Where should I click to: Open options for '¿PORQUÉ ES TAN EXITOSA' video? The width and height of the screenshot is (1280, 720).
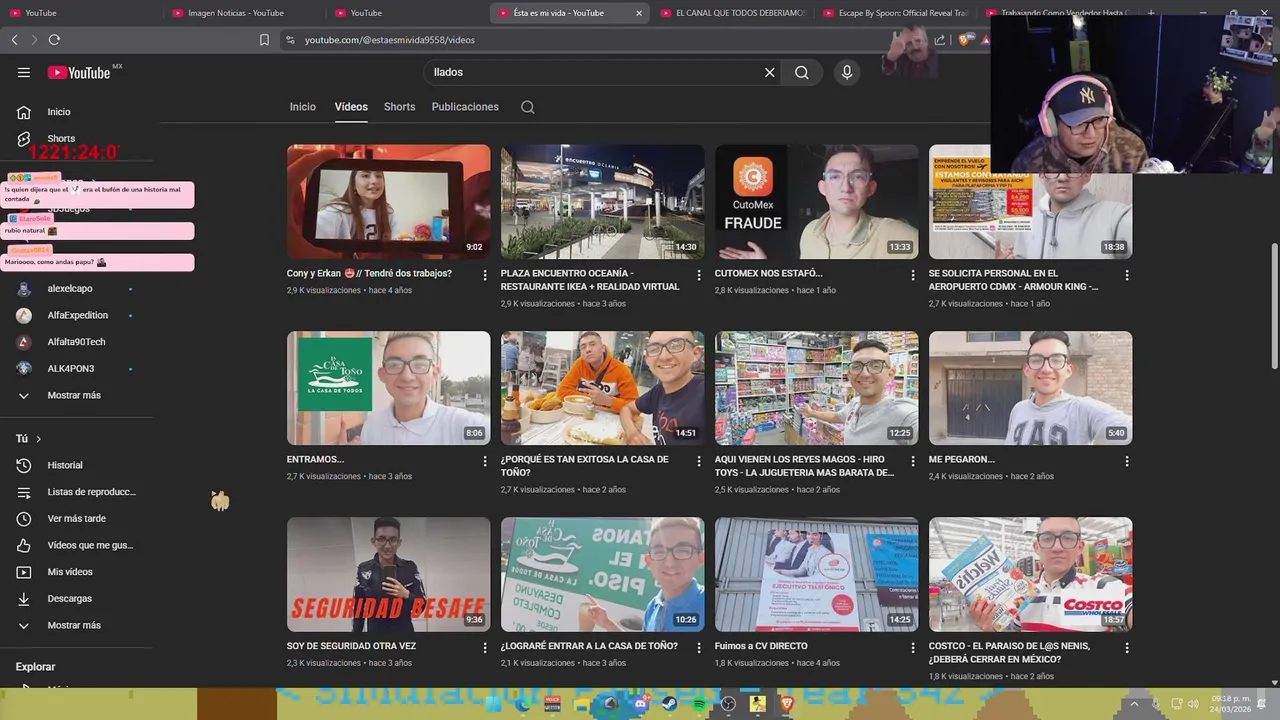(699, 461)
